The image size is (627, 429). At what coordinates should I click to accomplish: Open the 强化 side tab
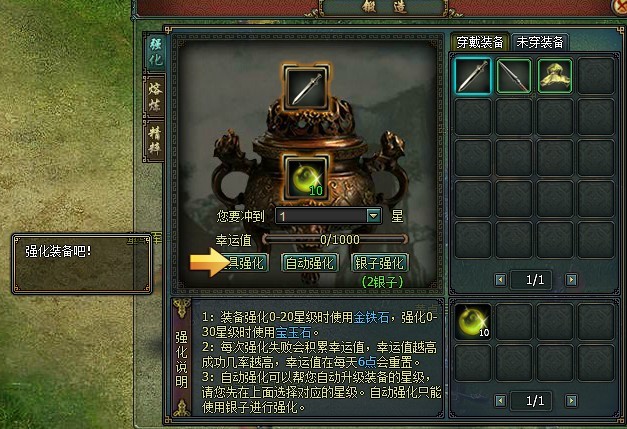click(155, 52)
